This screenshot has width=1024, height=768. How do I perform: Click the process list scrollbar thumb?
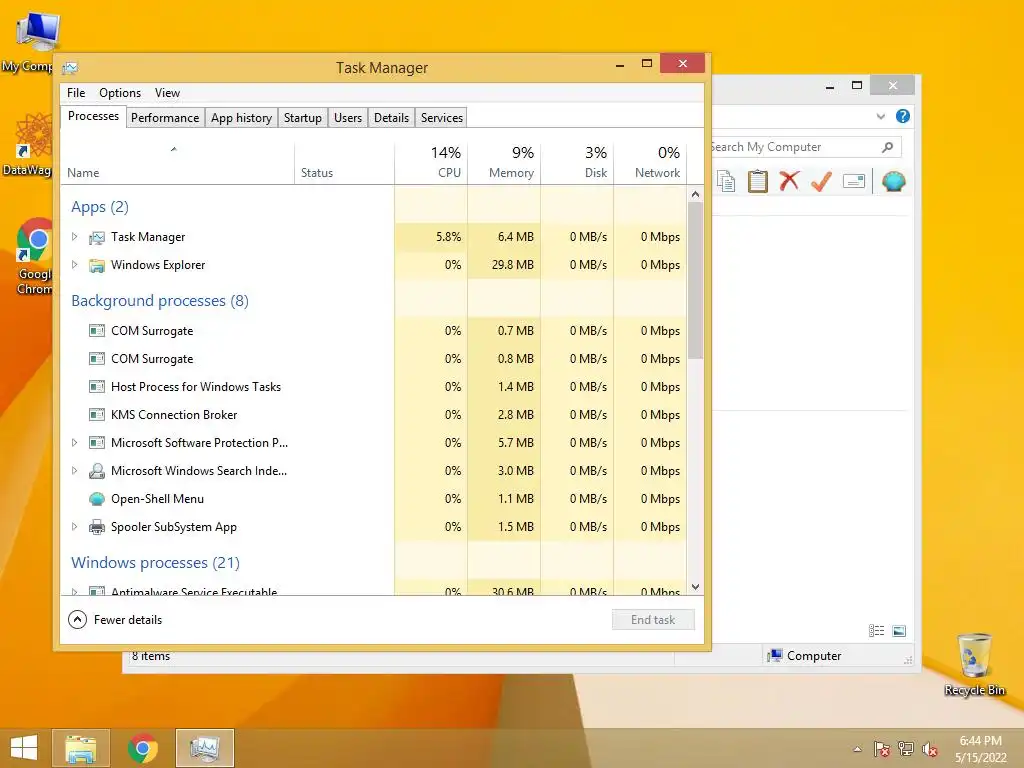pyautogui.click(x=696, y=280)
